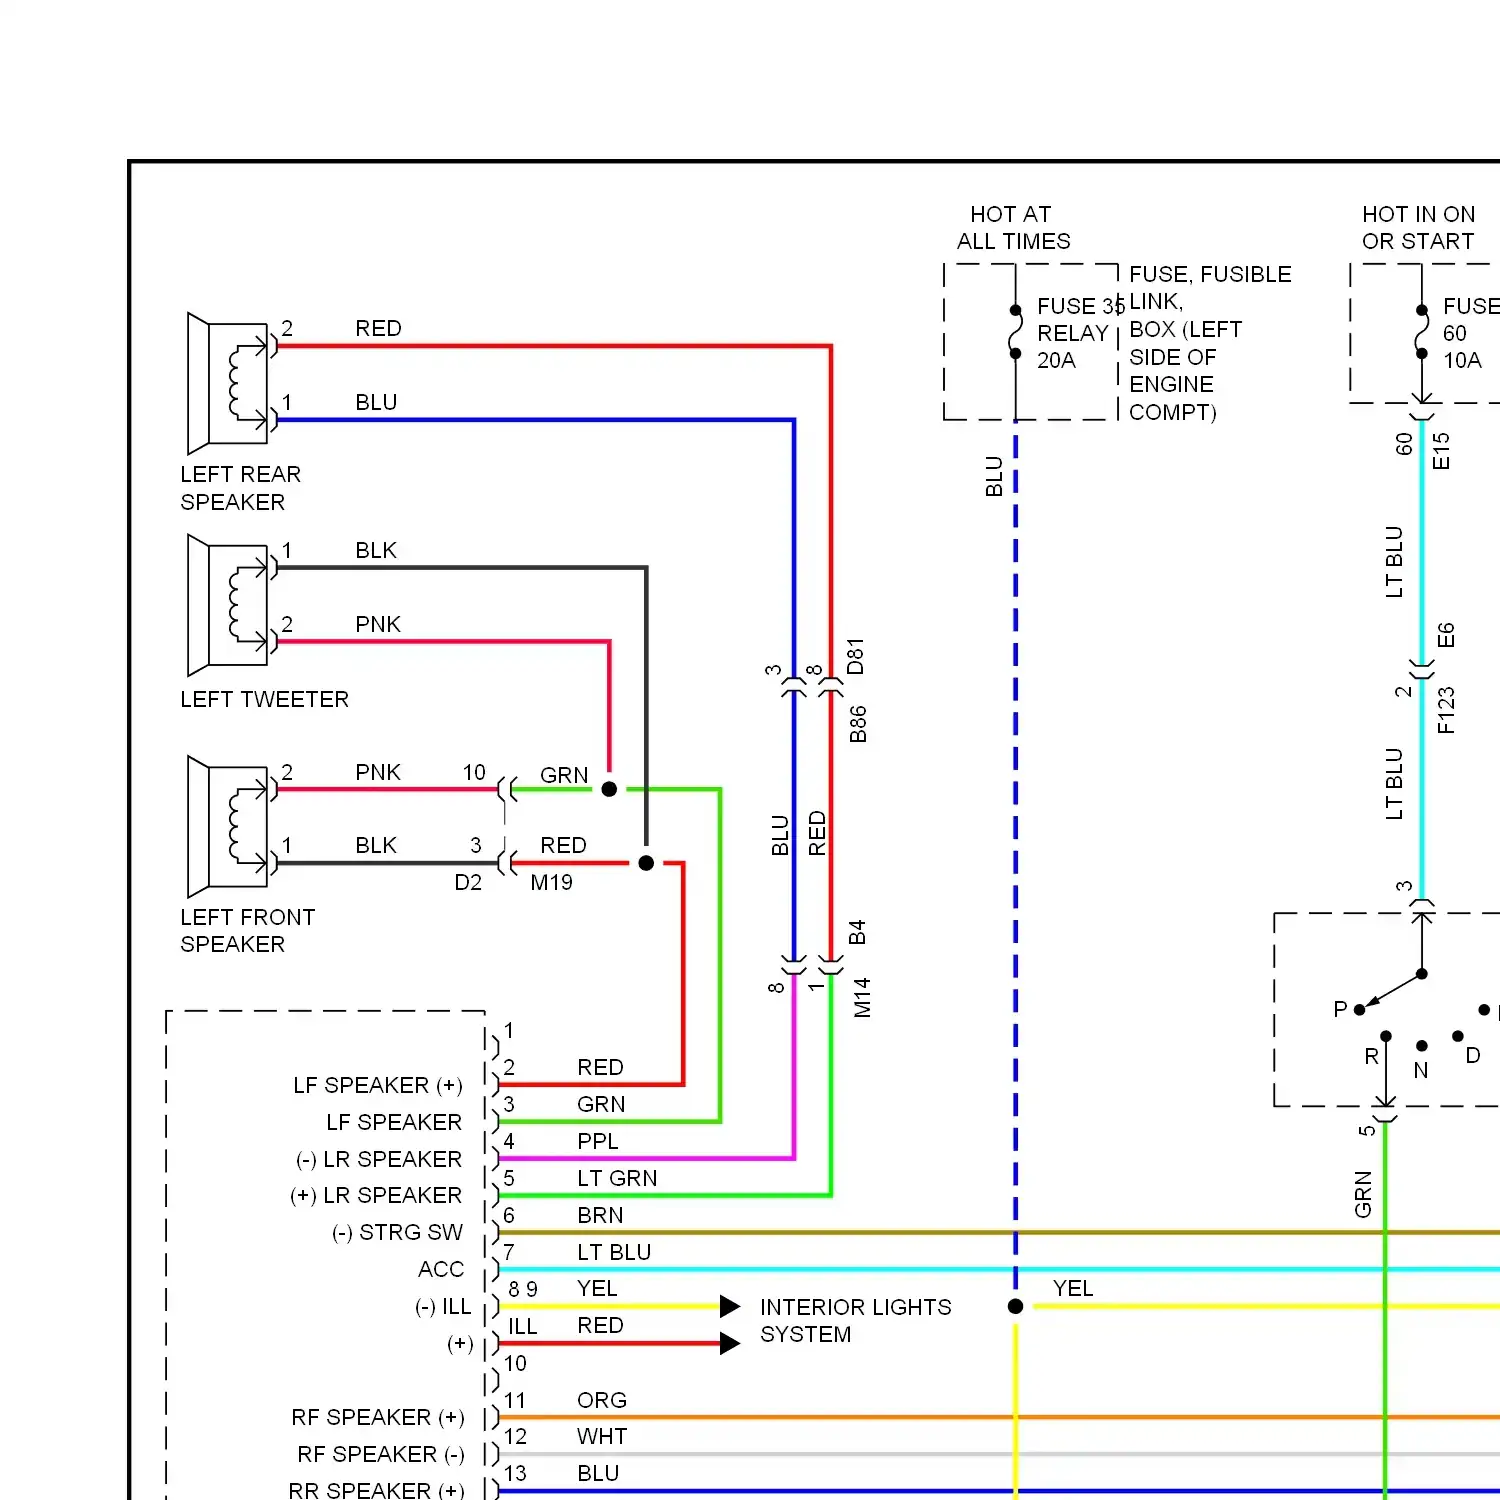This screenshot has width=1500, height=1500.
Task: Select the Fuse 35 fuse symbol
Action: pyautogui.click(x=1015, y=332)
